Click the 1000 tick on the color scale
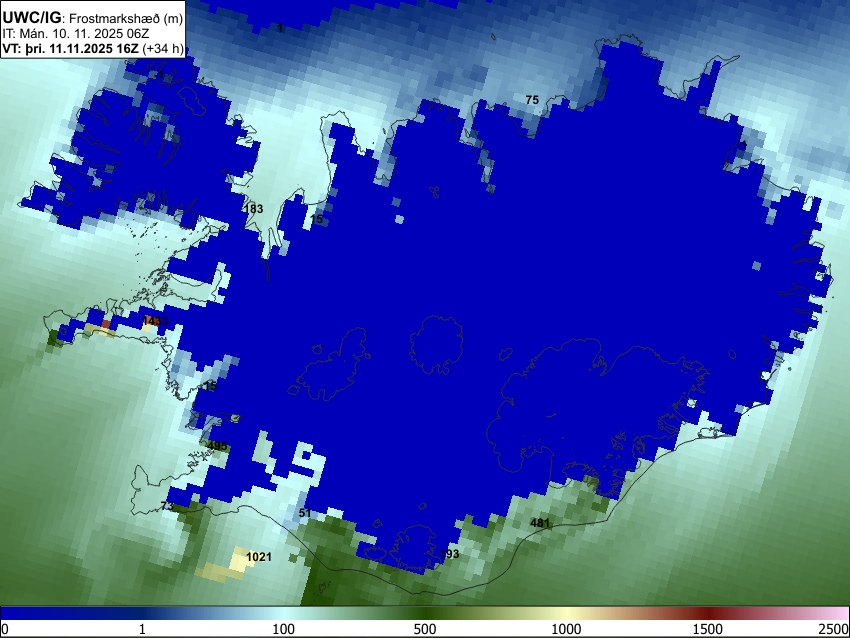 tap(566, 629)
